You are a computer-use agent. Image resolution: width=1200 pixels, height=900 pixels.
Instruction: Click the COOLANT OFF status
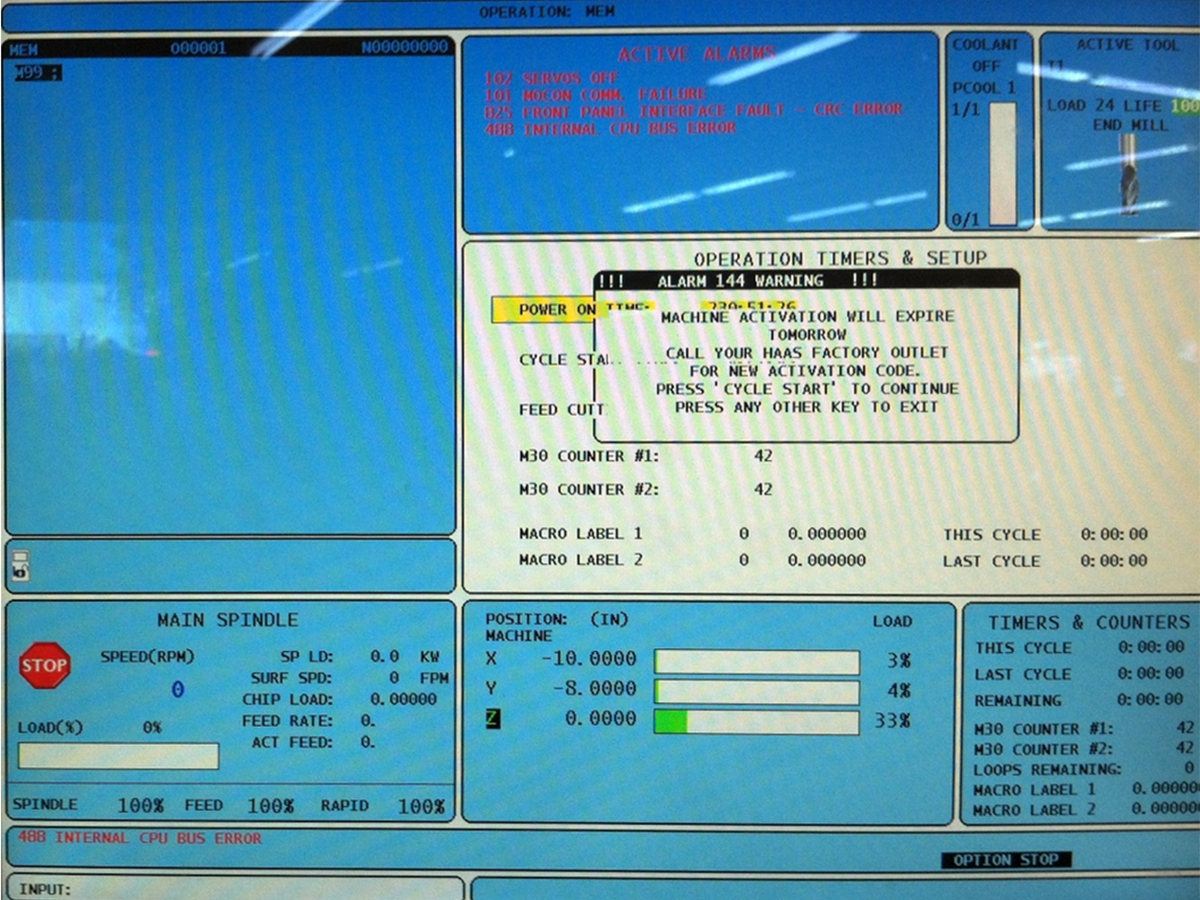pyautogui.click(x=985, y=55)
